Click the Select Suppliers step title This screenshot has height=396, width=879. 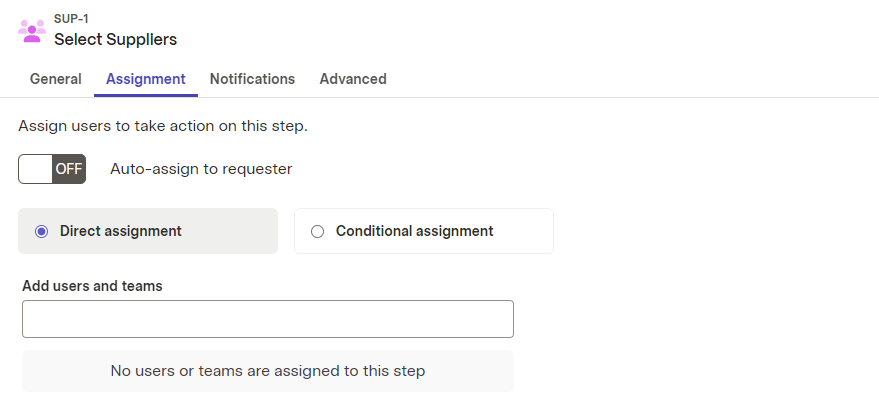115,39
